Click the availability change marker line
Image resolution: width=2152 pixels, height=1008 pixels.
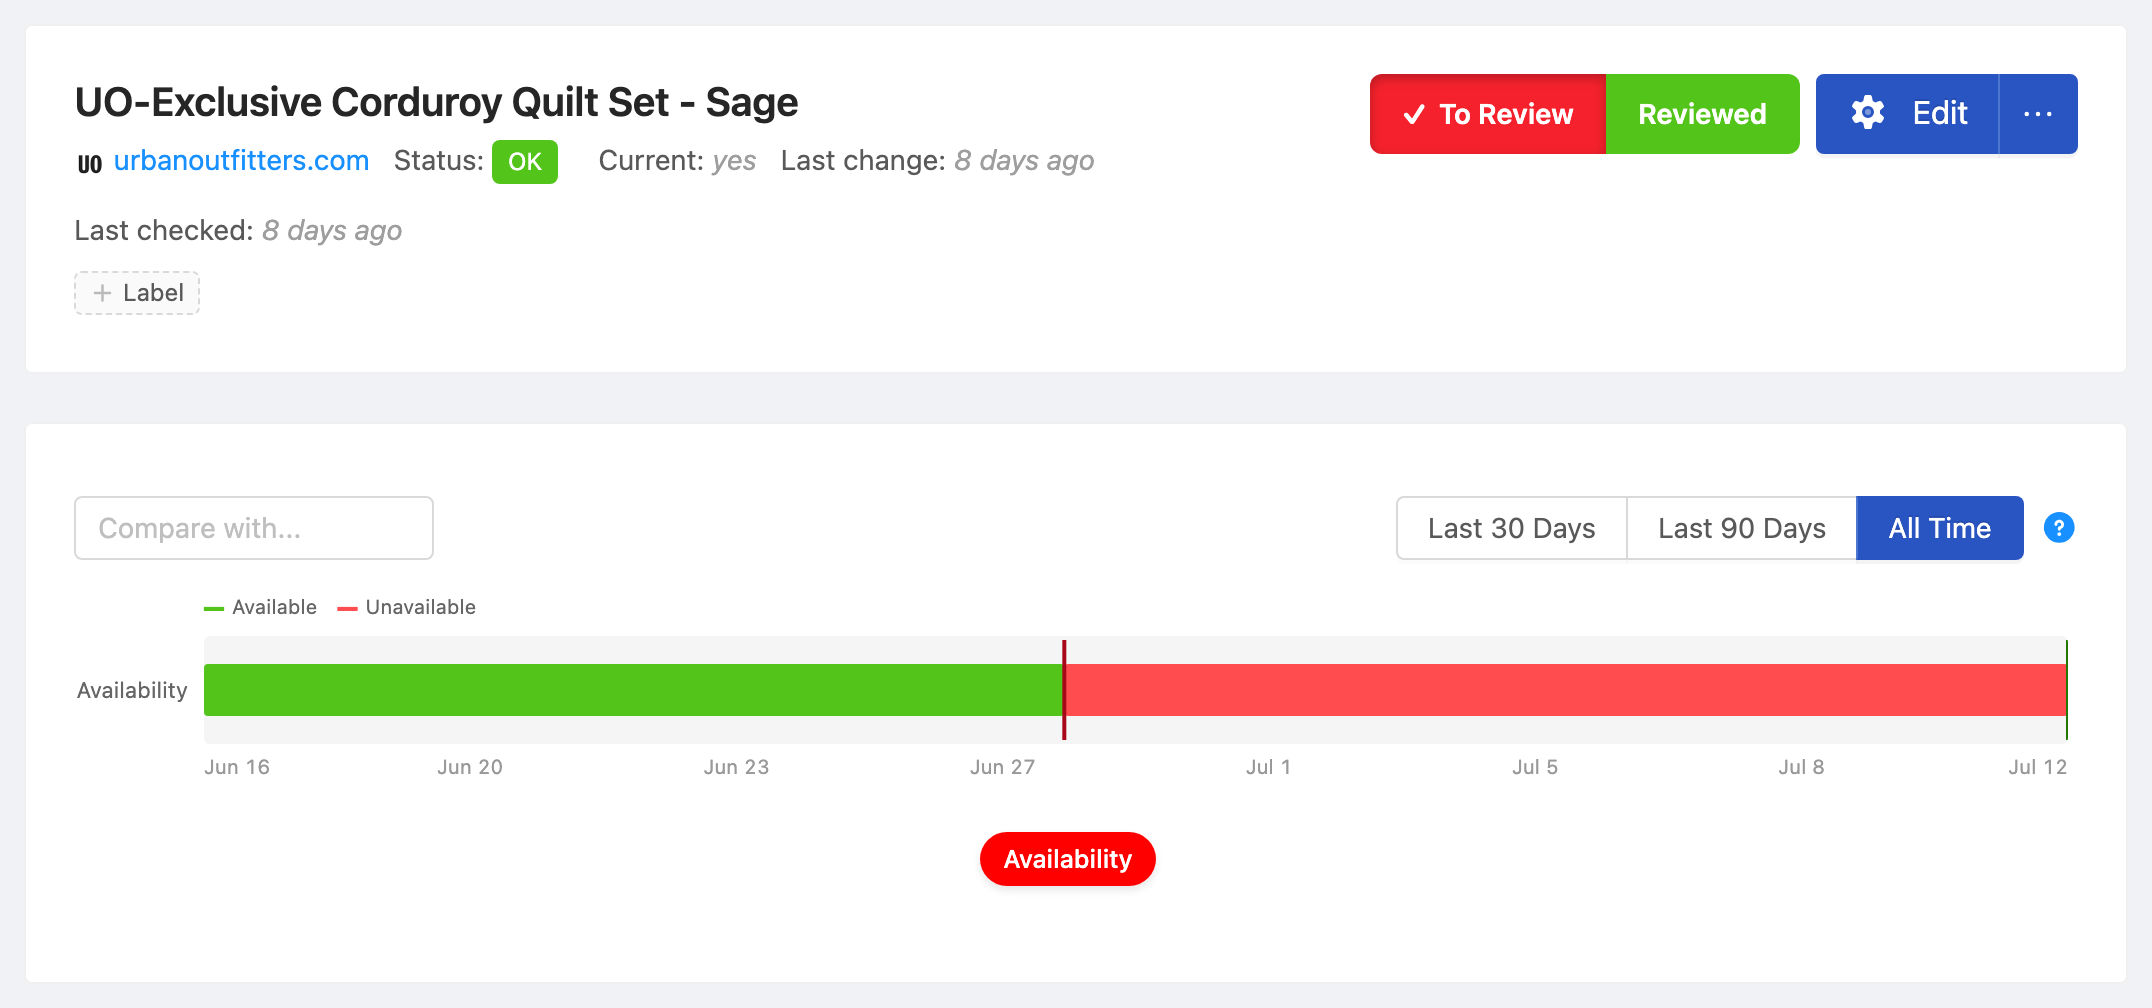click(x=1064, y=690)
